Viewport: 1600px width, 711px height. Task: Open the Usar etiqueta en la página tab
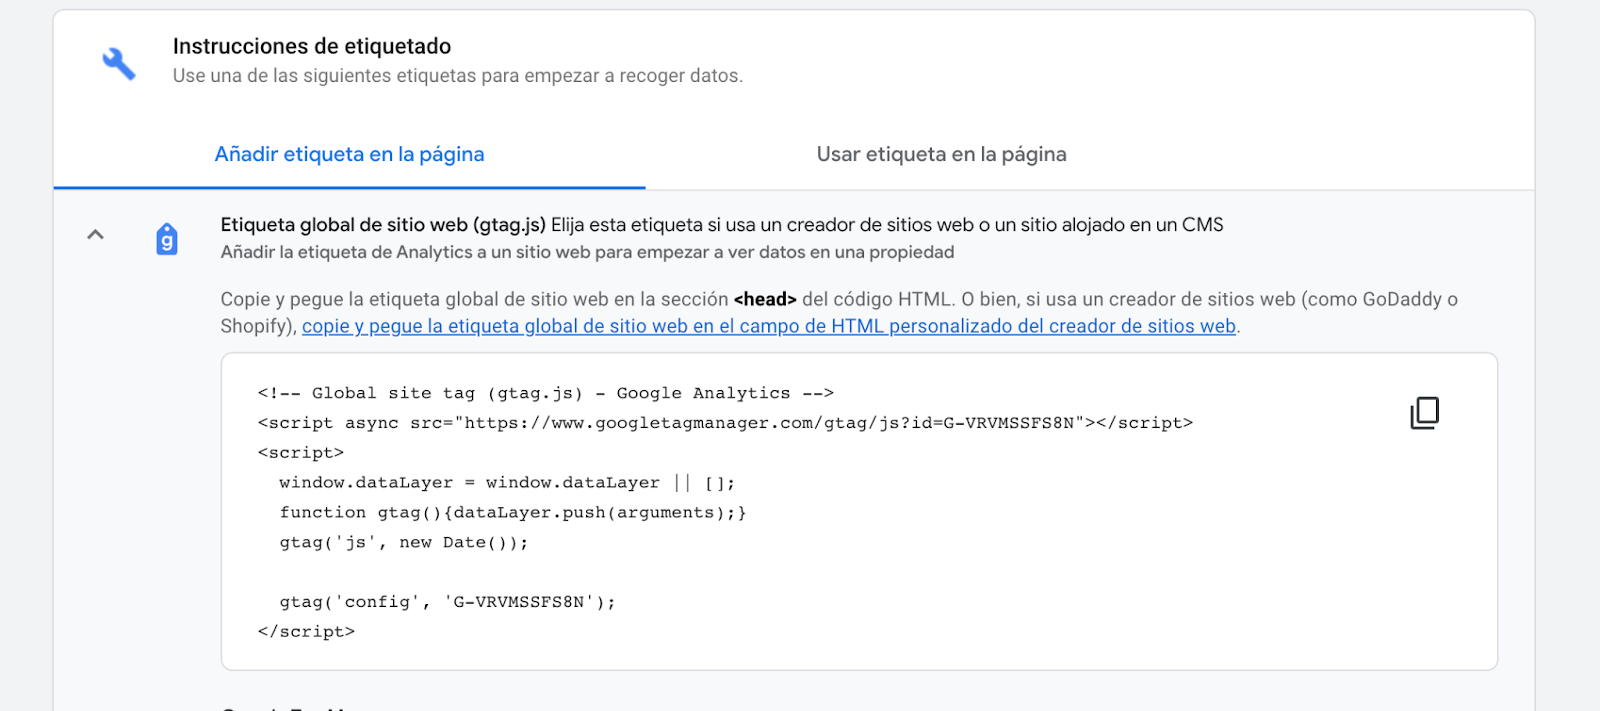coord(941,155)
